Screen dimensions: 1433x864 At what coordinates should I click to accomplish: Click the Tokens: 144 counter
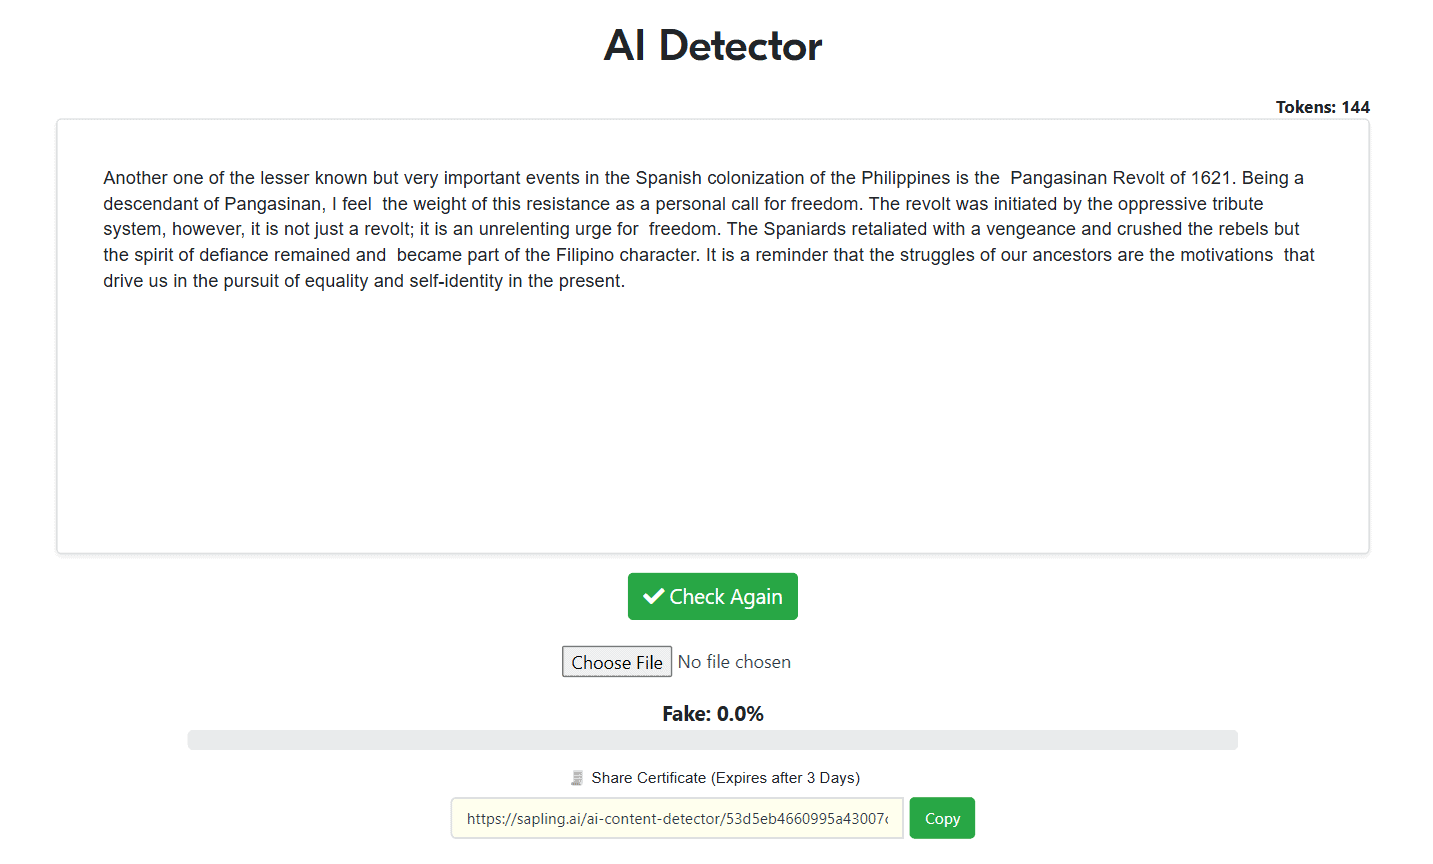1322,107
